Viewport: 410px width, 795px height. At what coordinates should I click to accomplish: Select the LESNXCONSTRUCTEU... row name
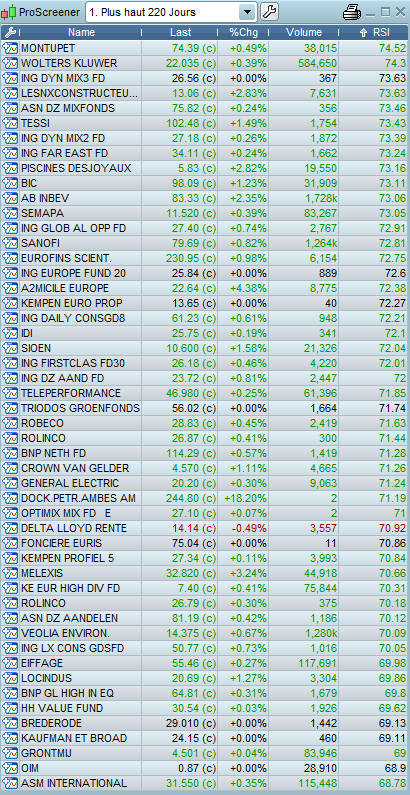coord(79,93)
